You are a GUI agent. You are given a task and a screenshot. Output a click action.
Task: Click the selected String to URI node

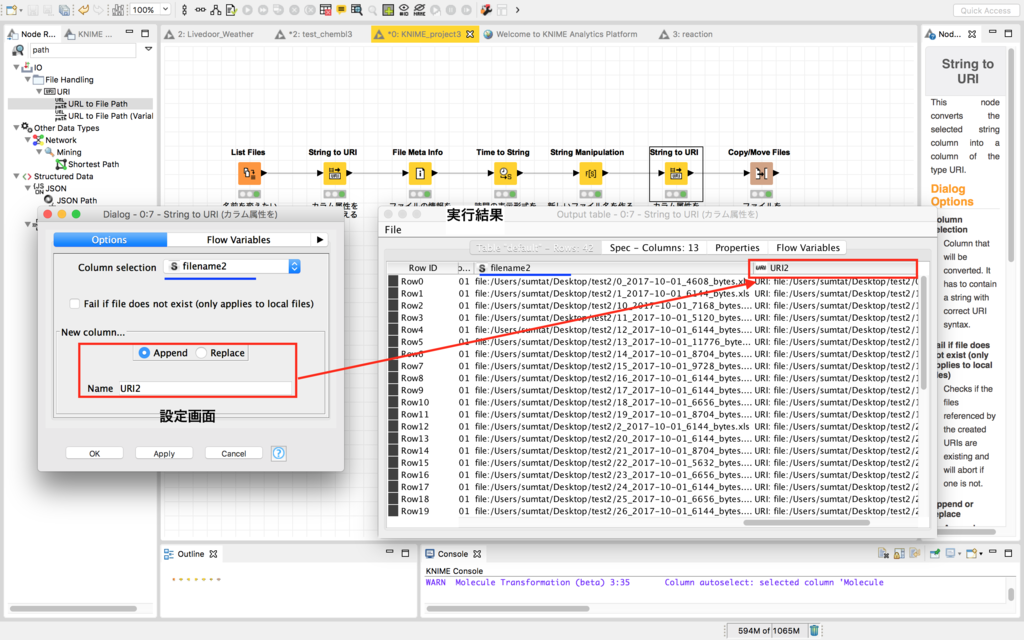click(676, 173)
